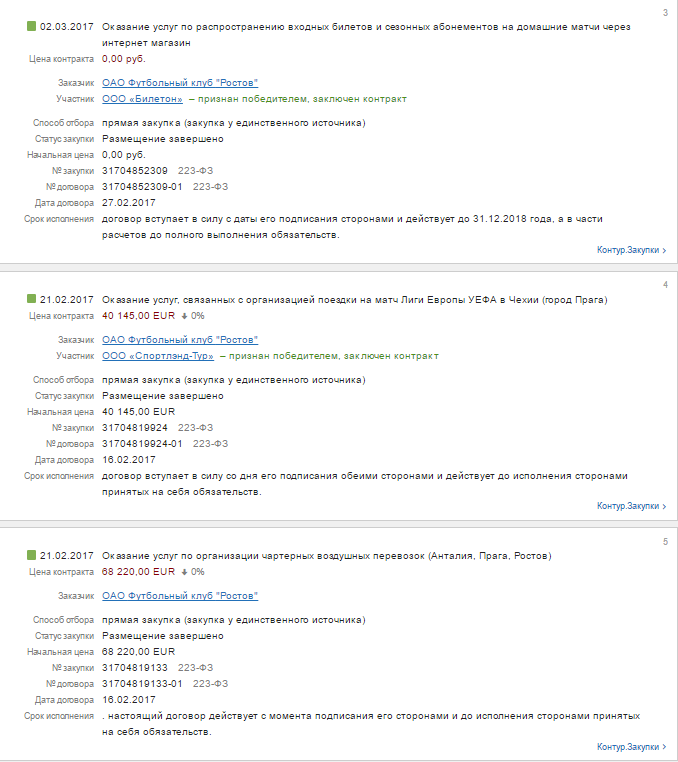Click green status square beside 02.03.2017
Viewport: 678px width, 762px height.
tap(32, 26)
